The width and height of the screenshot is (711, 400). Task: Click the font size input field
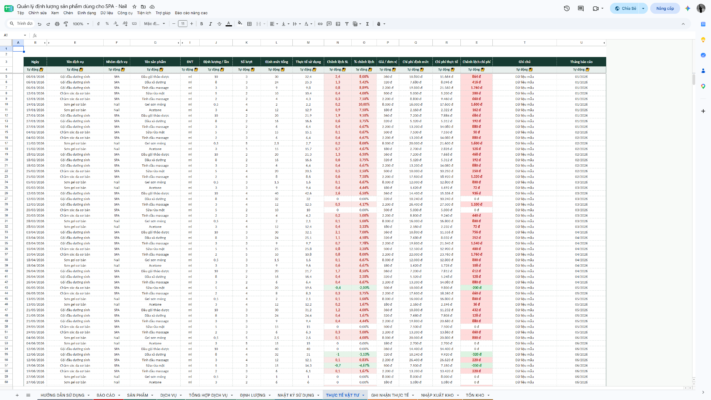tap(182, 24)
